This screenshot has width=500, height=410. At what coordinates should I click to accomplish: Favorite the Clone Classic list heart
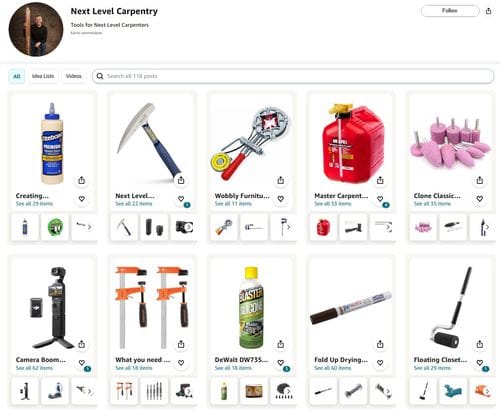[x=480, y=199]
